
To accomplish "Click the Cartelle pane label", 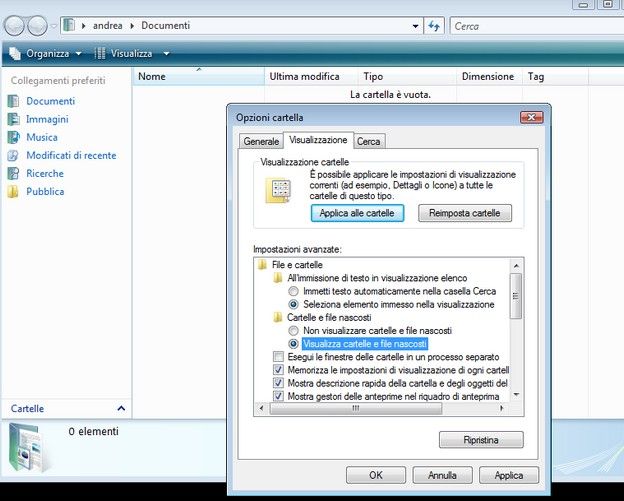I will [x=27, y=409].
